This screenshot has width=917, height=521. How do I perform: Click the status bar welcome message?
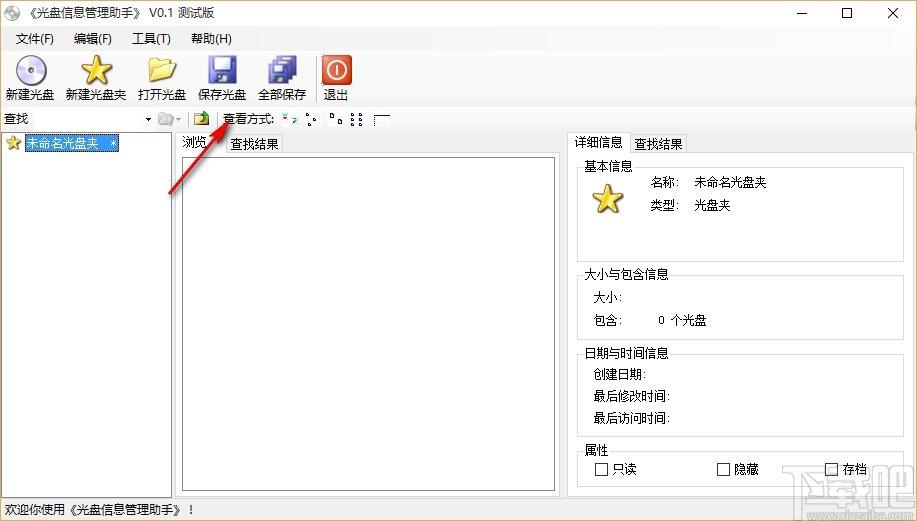[99, 509]
